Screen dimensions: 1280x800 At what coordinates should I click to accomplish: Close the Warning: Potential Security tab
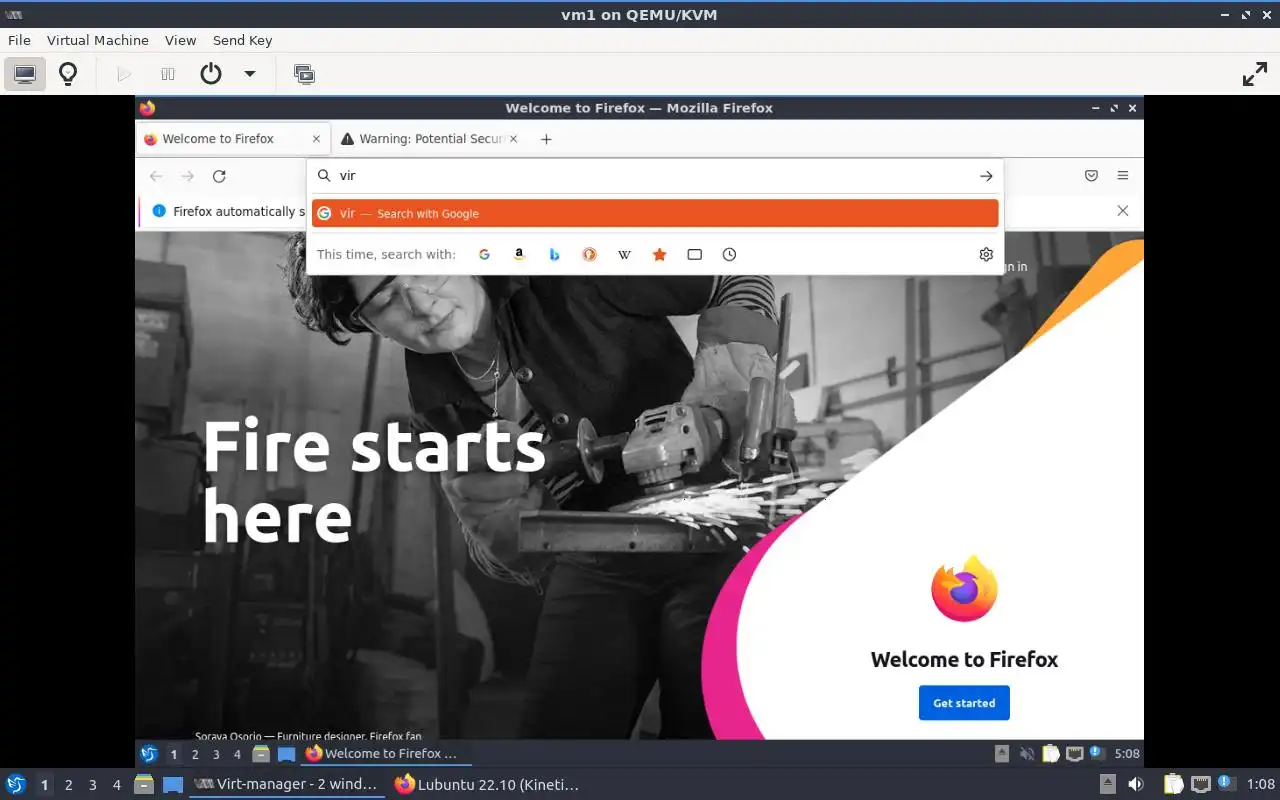(514, 139)
